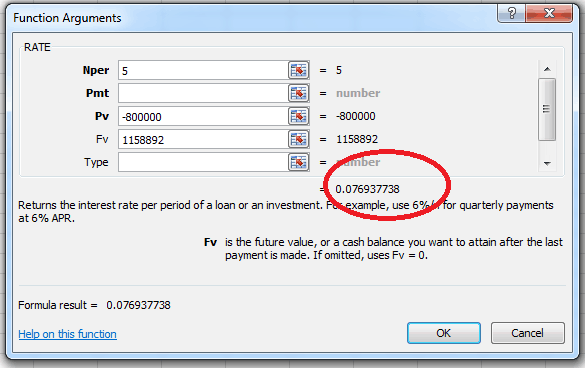Click the Formula result value 0.076937738
The image size is (585, 368).
pyautogui.click(x=138, y=305)
